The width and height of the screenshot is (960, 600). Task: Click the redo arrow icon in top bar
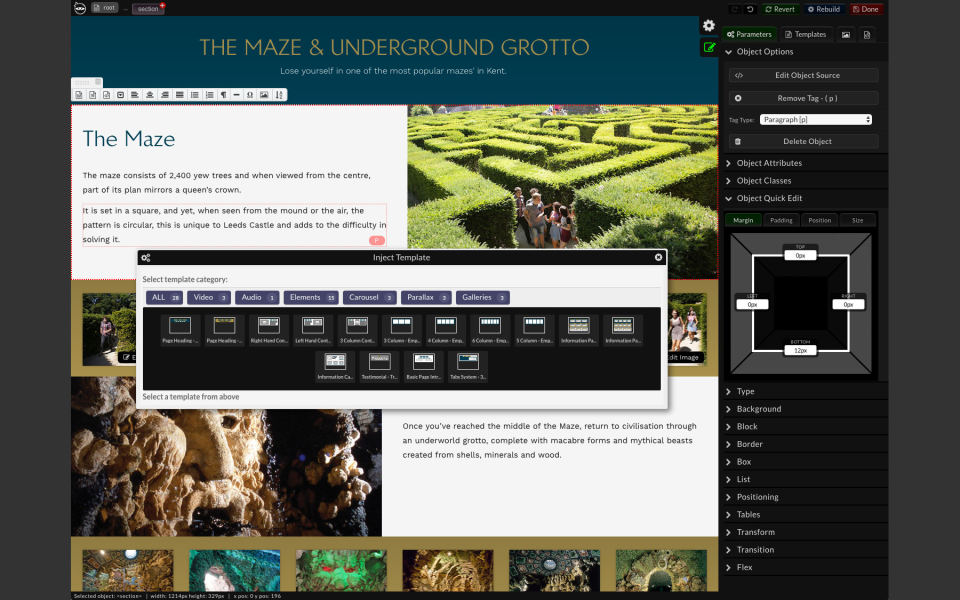735,9
